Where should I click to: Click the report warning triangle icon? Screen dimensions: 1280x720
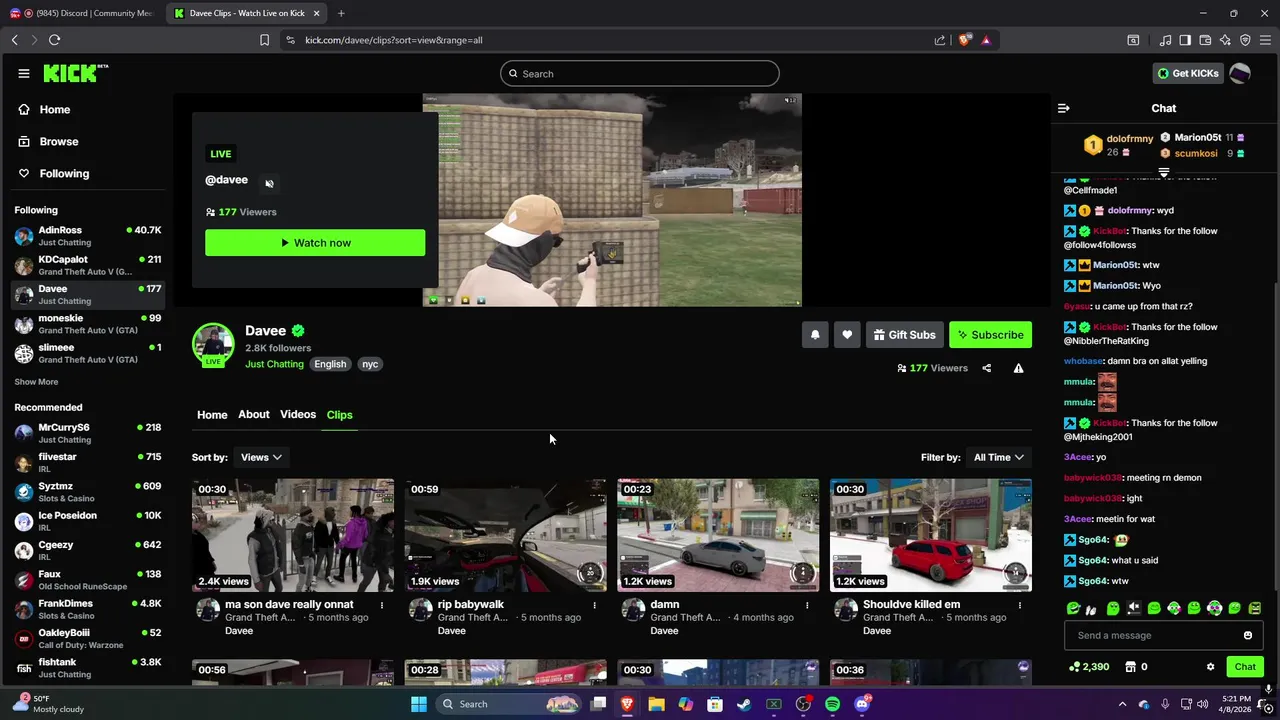[x=1018, y=368]
